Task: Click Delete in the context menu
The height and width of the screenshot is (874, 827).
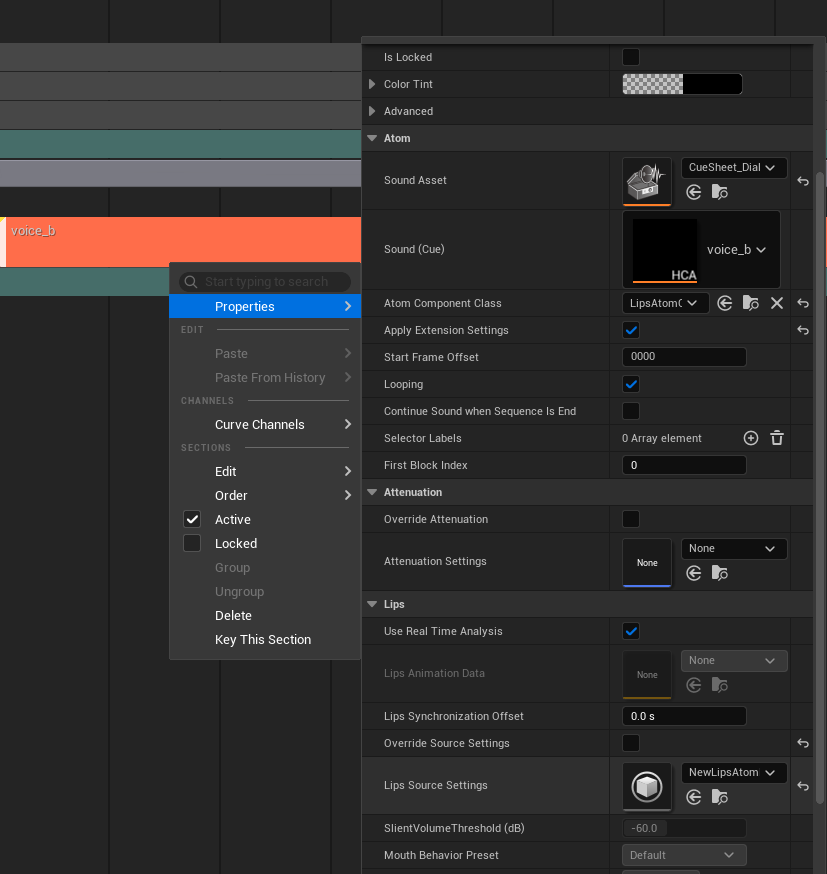Action: coord(233,616)
